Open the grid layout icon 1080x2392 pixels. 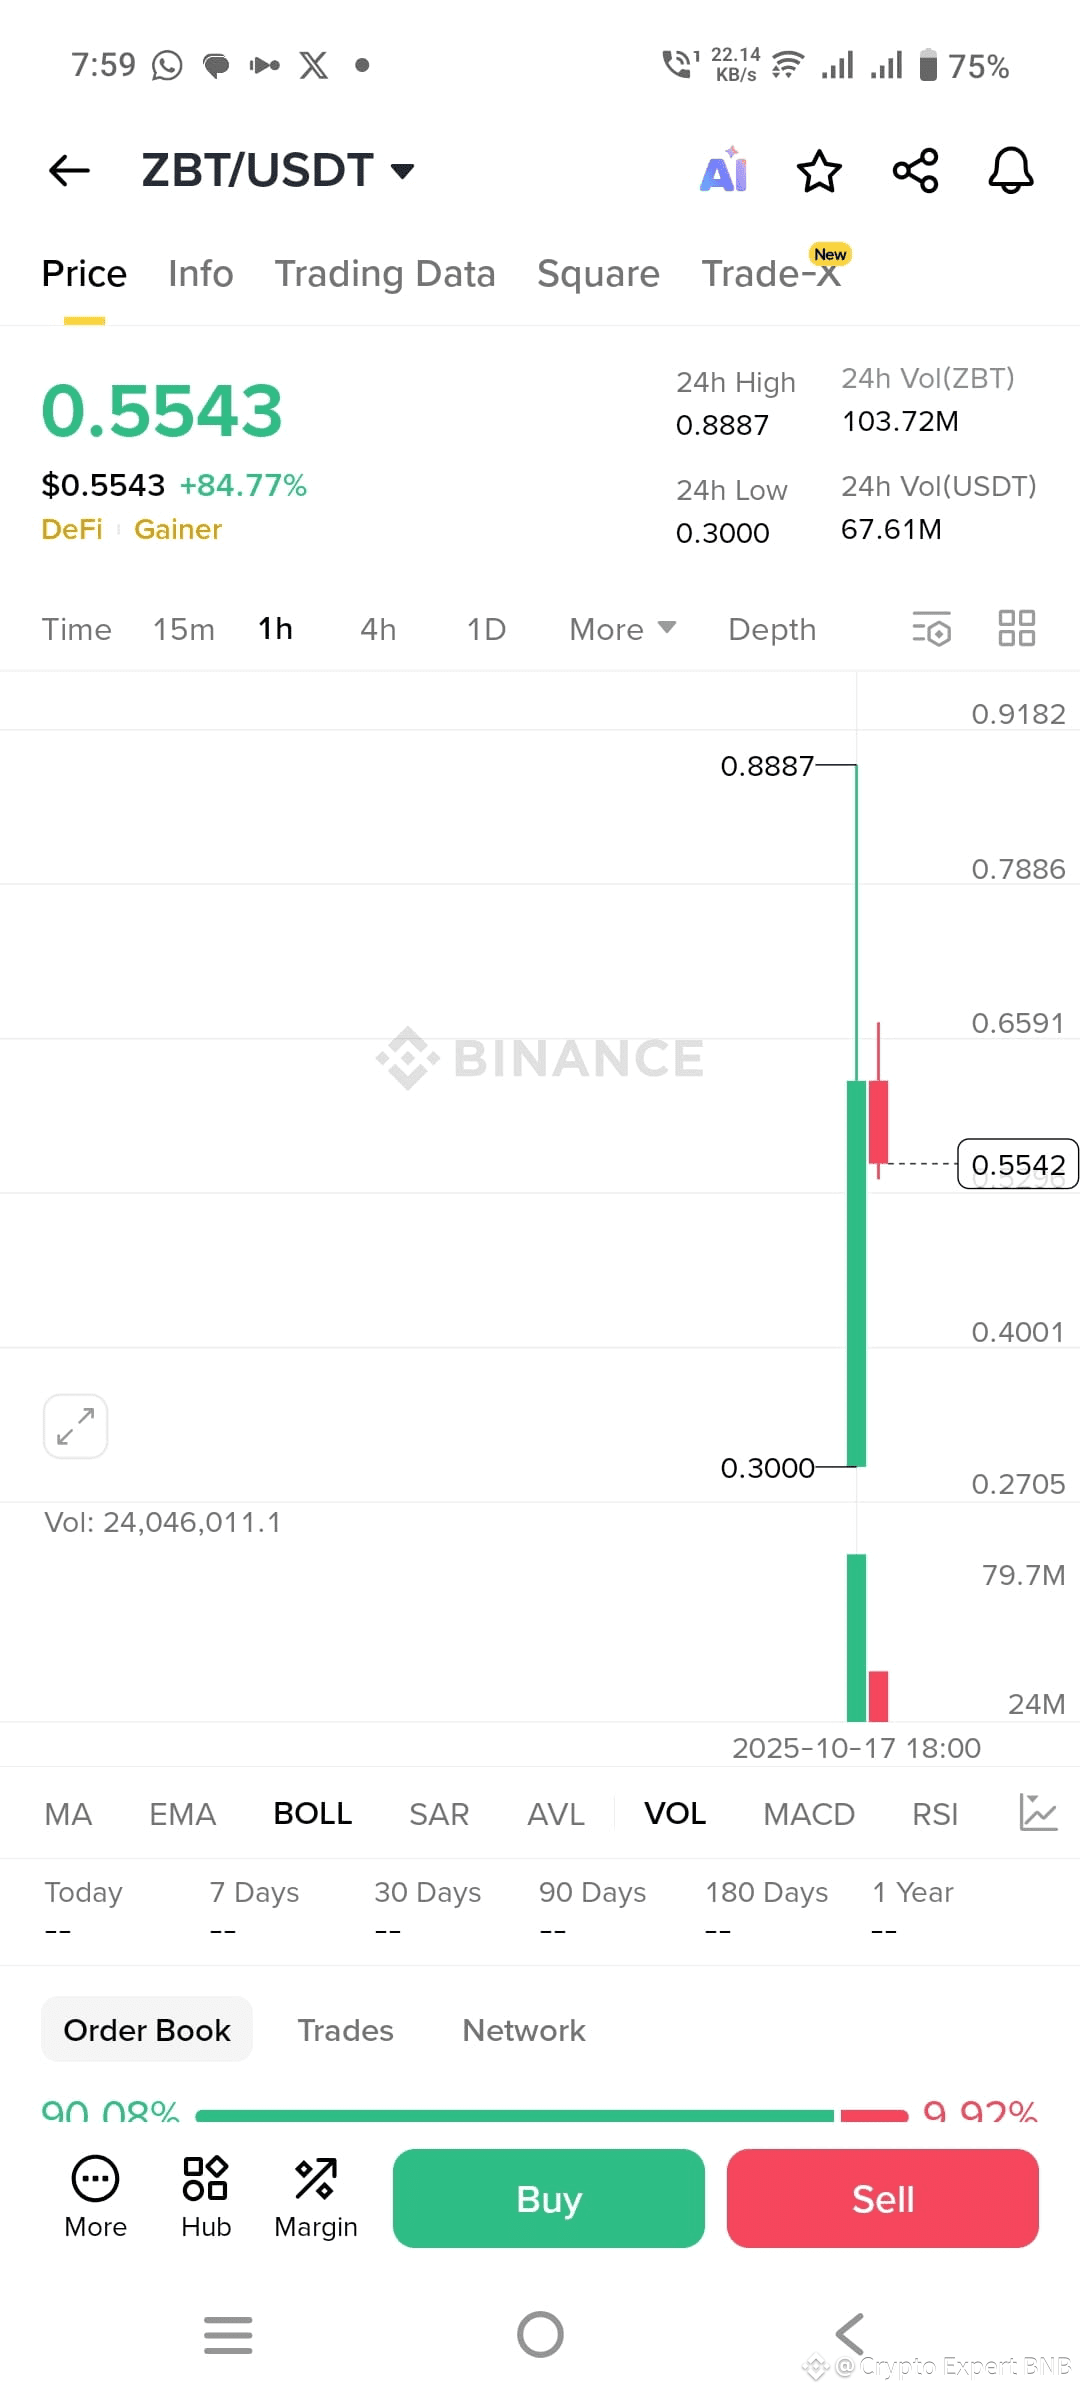click(1017, 629)
